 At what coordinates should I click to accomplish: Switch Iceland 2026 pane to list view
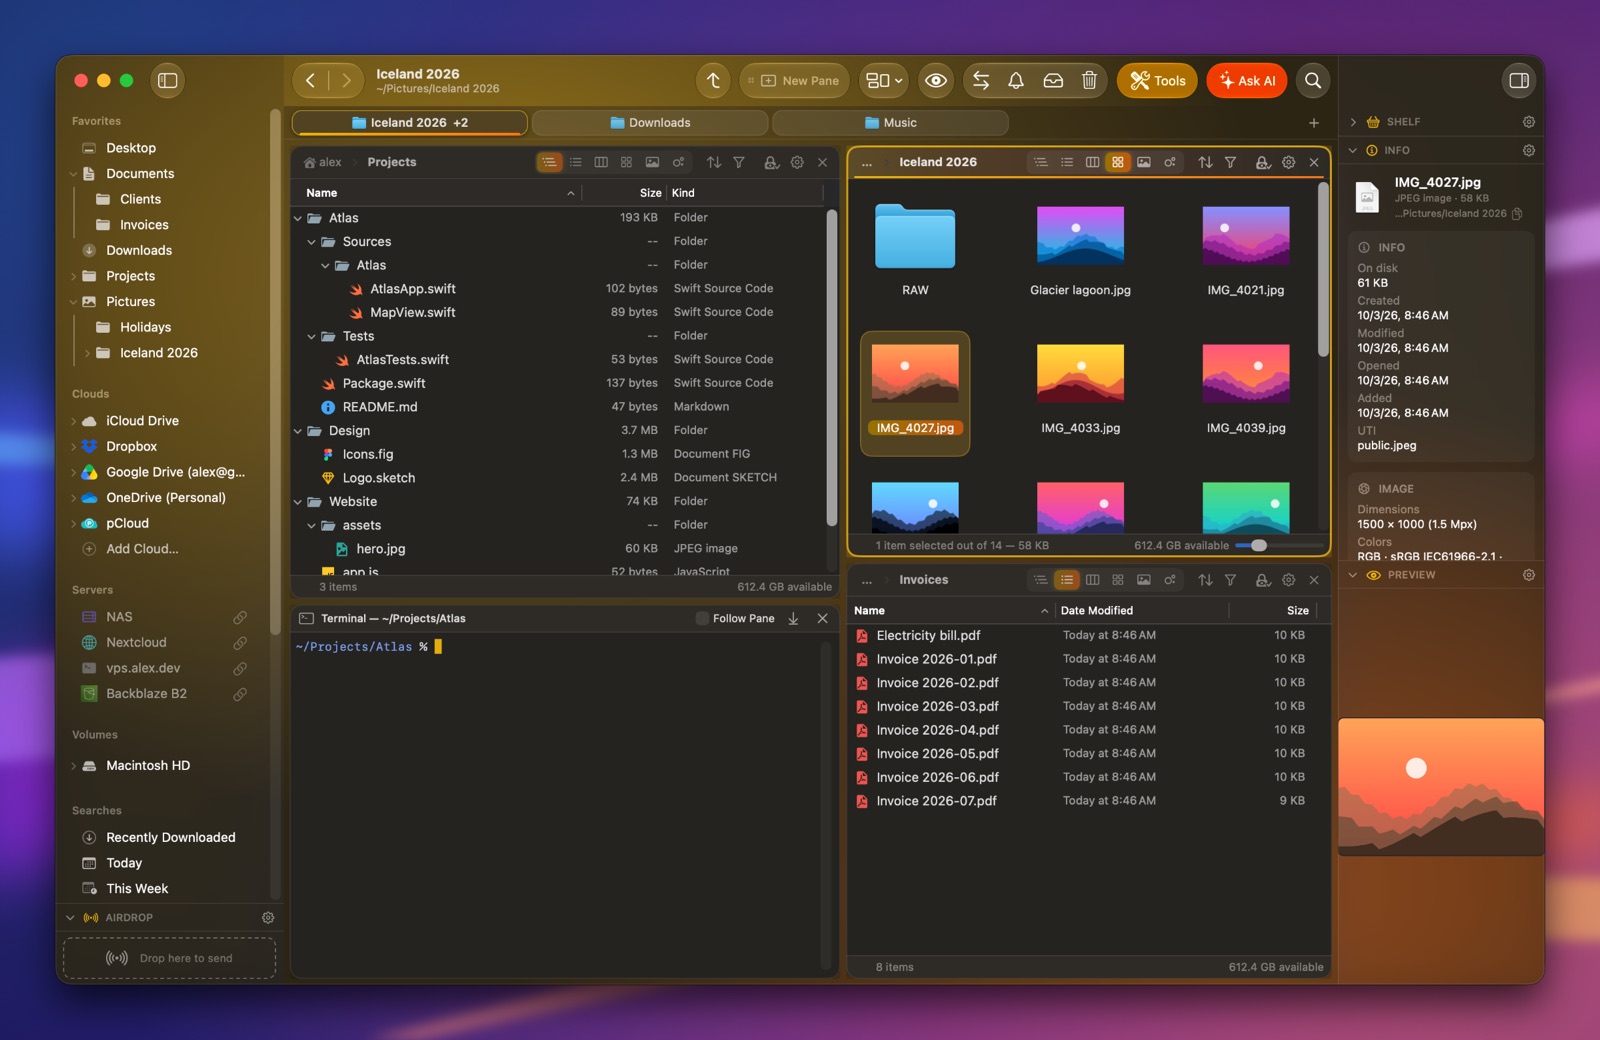click(x=1067, y=162)
